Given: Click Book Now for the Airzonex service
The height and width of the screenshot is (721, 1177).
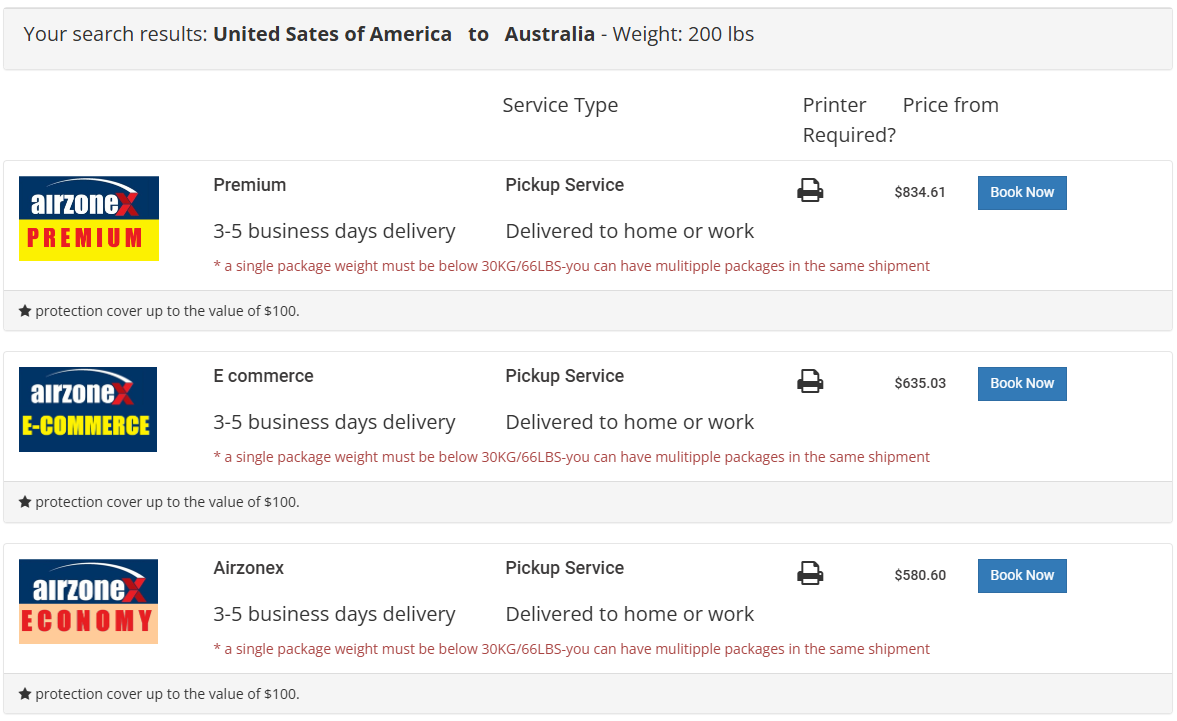Looking at the screenshot, I should tap(1021, 575).
